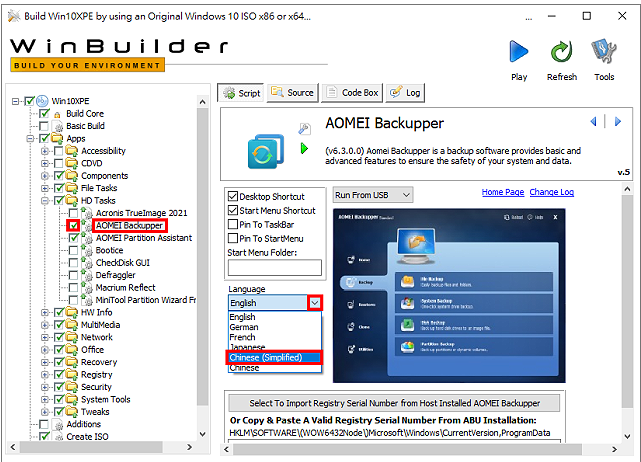Image resolution: width=641 pixels, height=462 pixels.
Task: Click the Accessibility folder icon
Action: (72, 151)
